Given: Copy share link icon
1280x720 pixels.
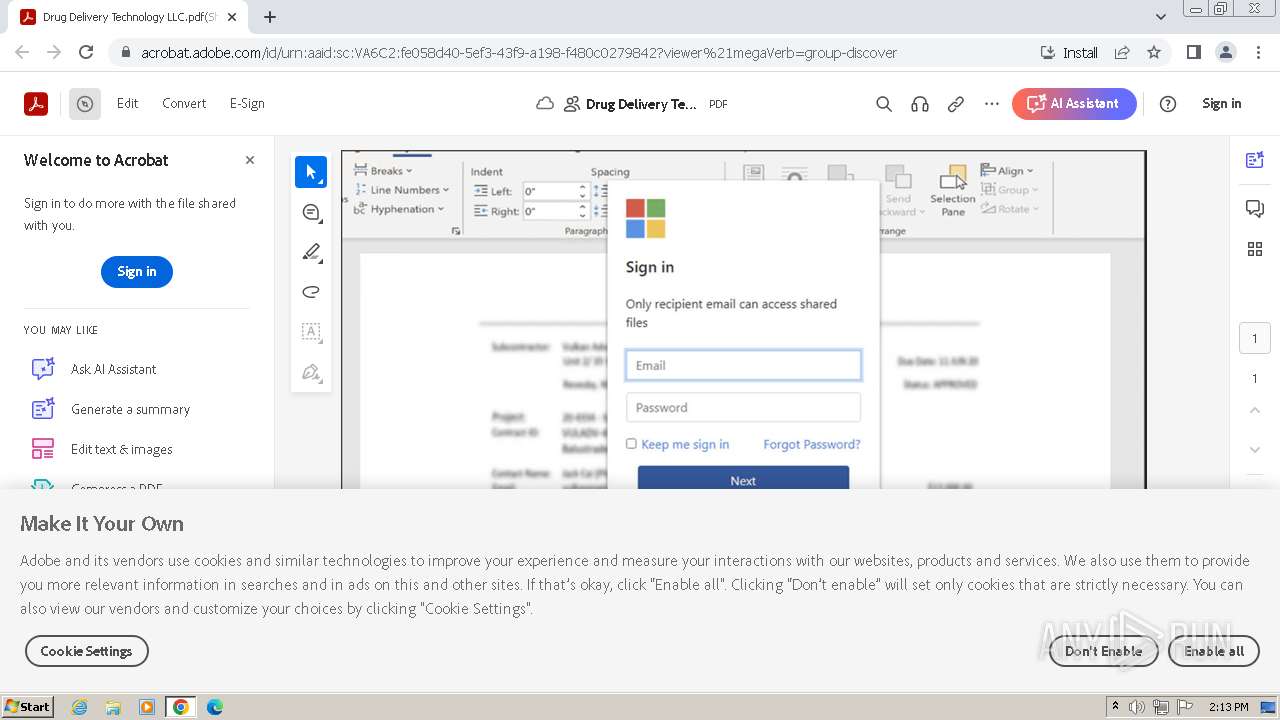Looking at the screenshot, I should (x=956, y=104).
